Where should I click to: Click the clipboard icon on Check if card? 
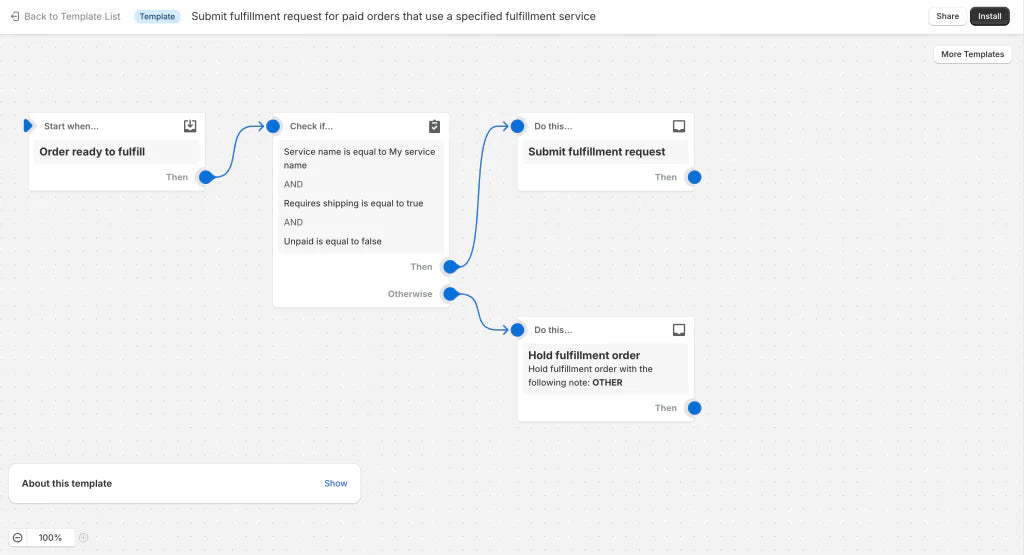434,126
